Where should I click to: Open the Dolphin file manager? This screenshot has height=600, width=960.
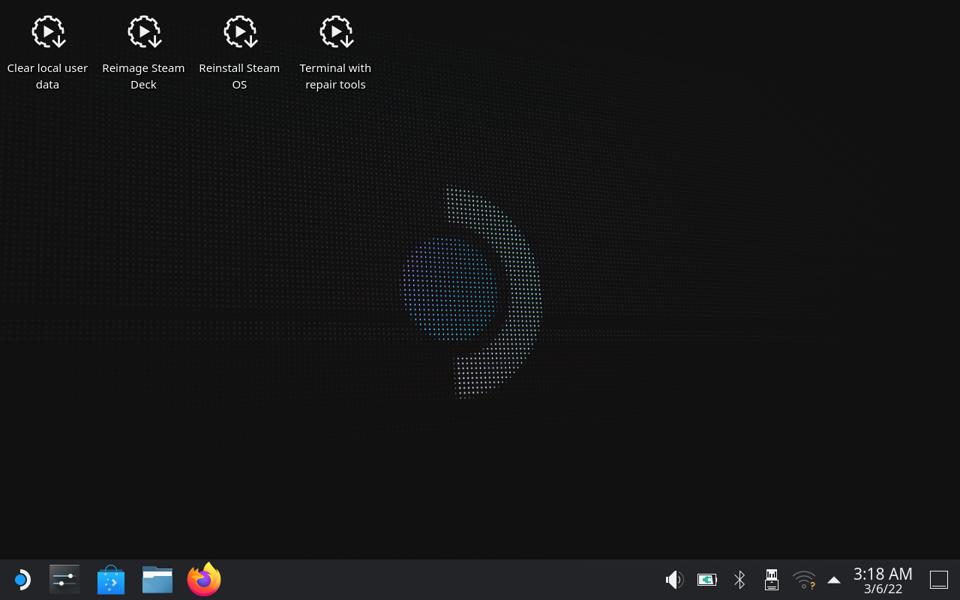tap(157, 579)
